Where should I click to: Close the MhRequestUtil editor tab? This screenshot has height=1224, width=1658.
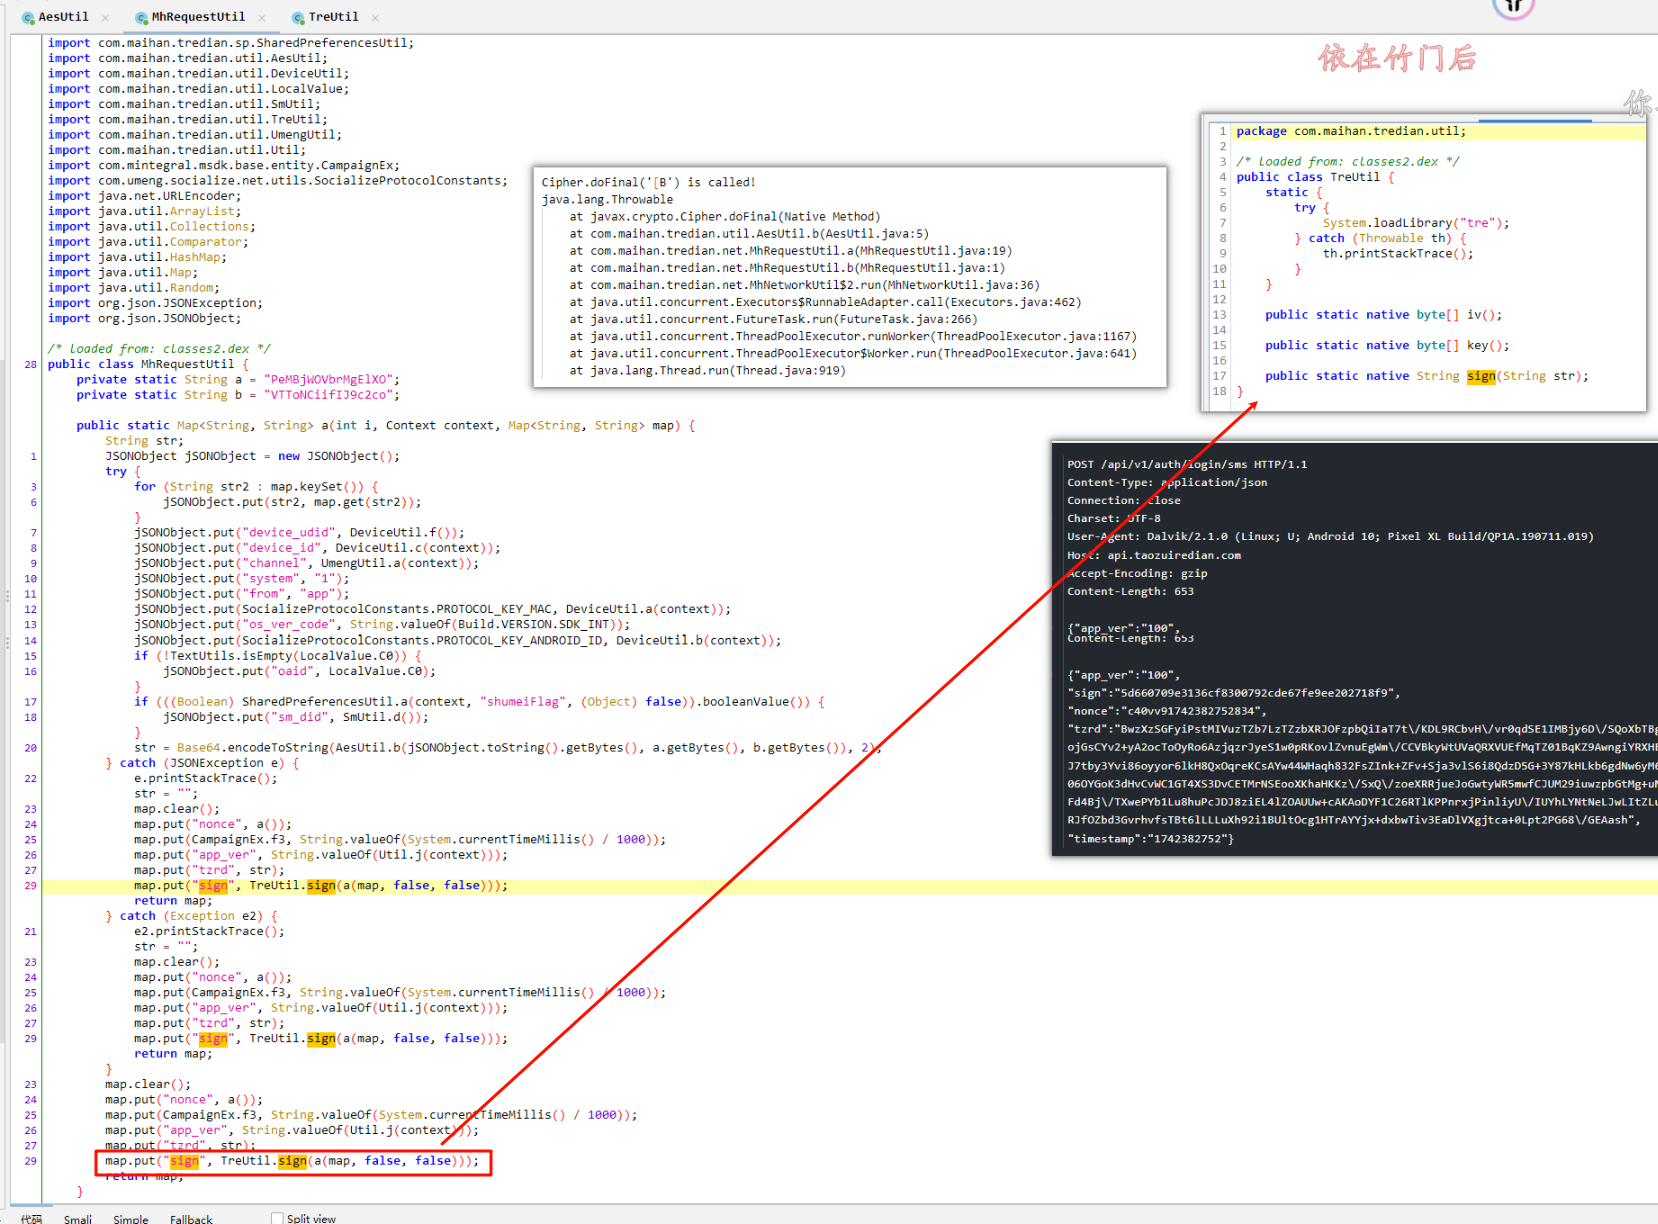(262, 18)
